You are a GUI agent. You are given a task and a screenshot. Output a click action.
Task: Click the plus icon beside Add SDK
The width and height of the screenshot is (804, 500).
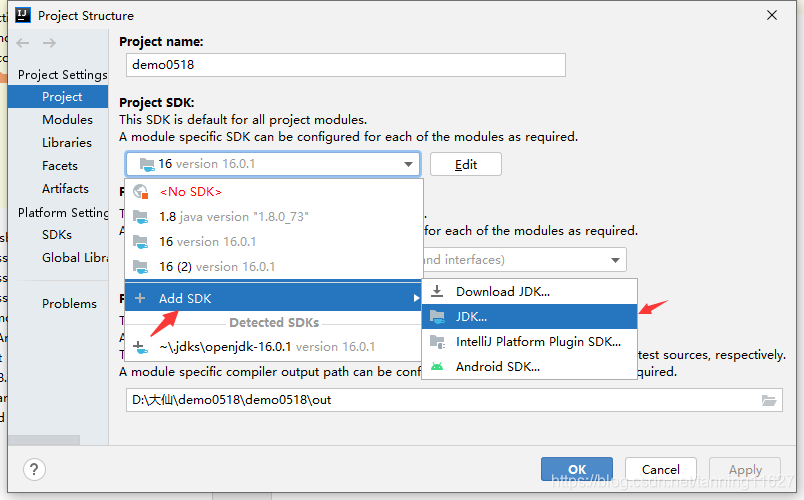point(140,298)
